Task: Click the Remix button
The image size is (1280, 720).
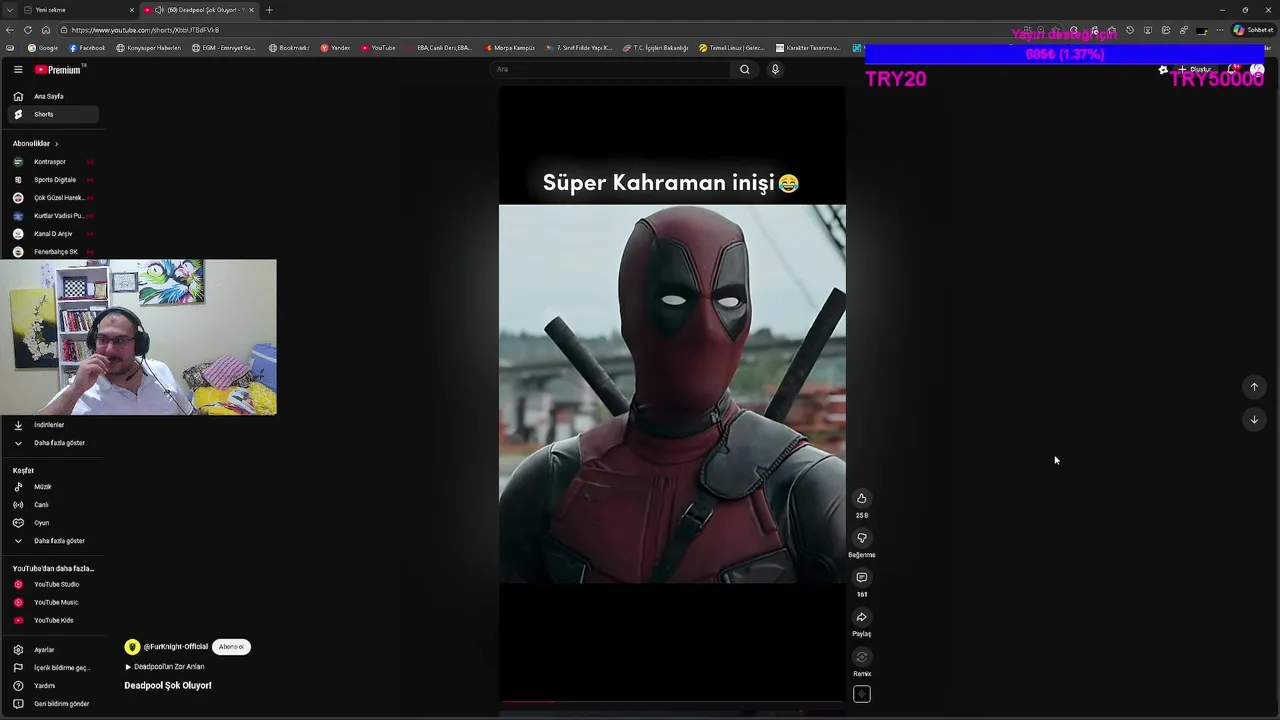Action: 861,657
